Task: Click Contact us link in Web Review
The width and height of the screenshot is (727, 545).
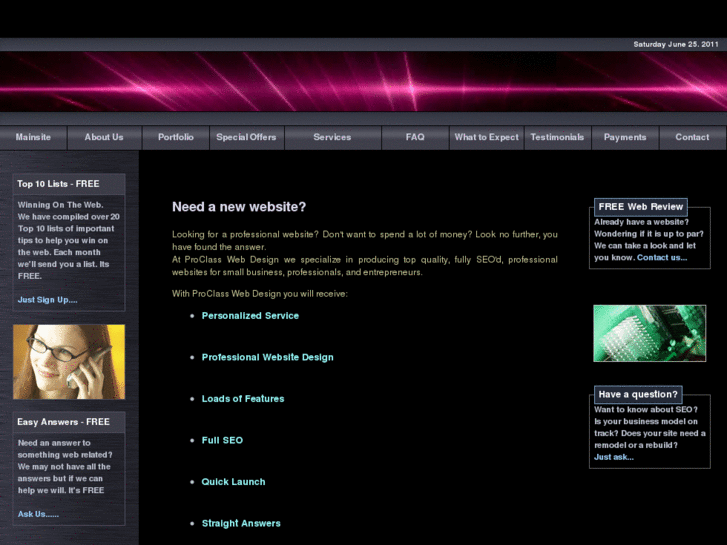Action: (x=662, y=257)
